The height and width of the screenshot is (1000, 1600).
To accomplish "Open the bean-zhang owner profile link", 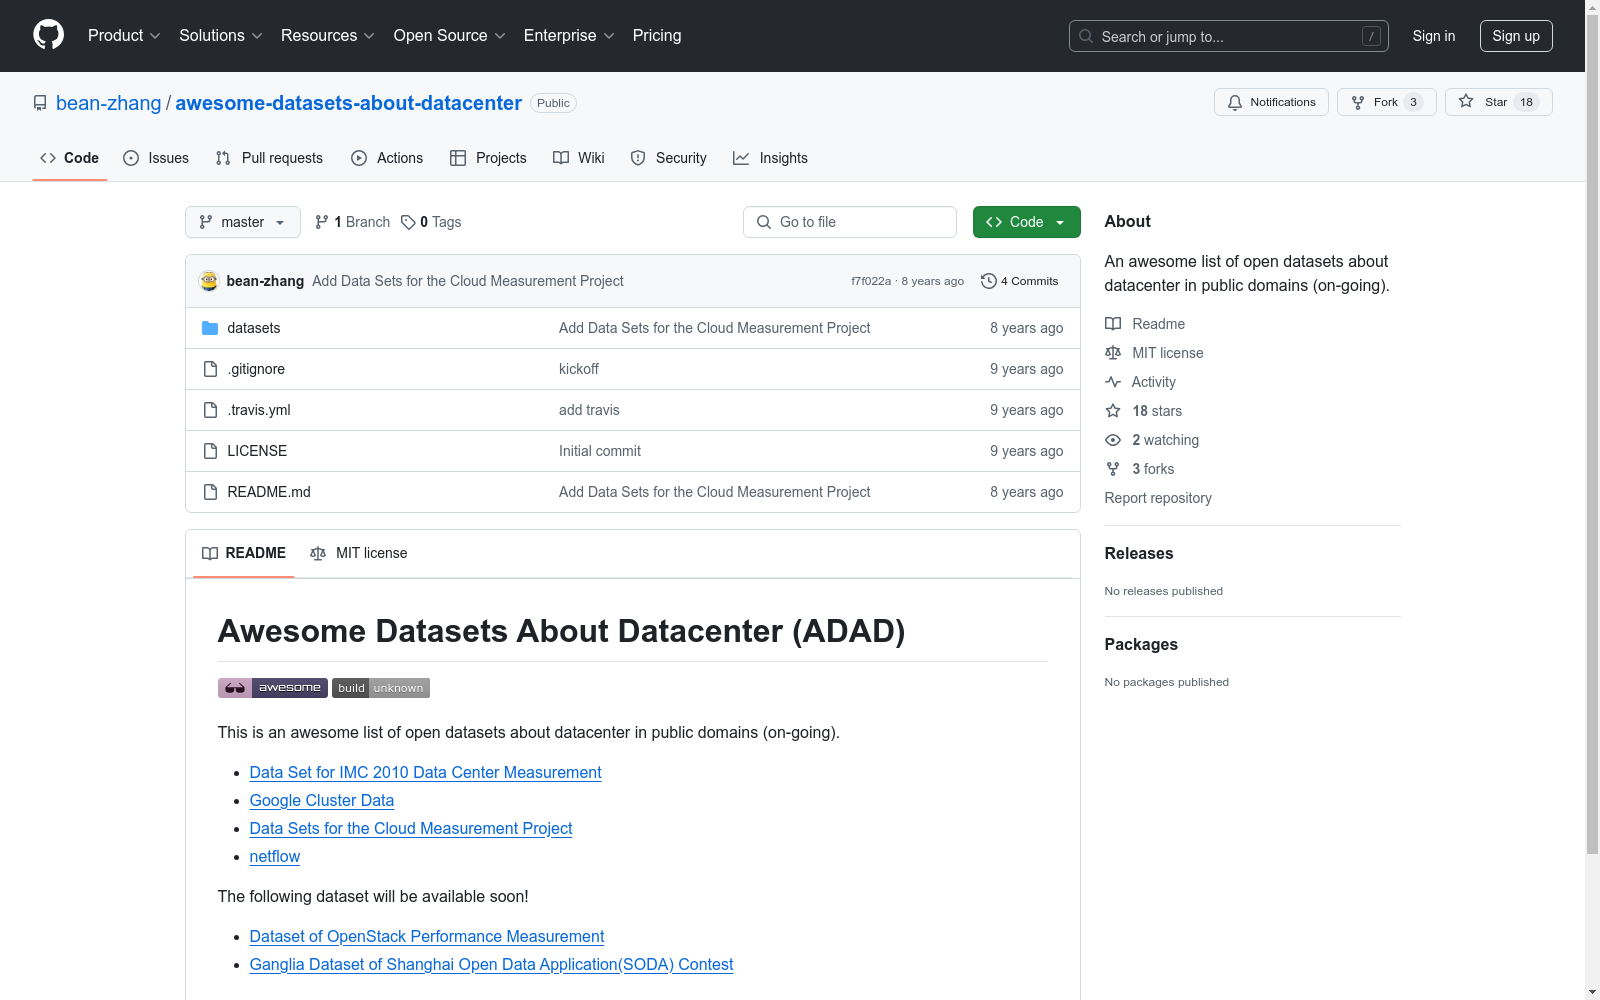I will point(108,103).
